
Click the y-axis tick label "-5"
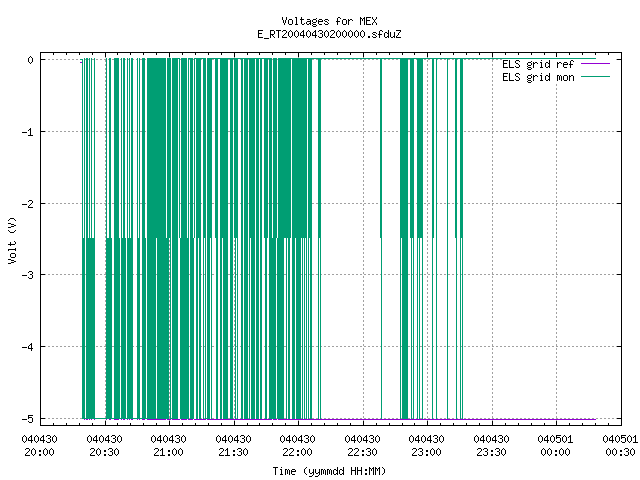point(28,419)
